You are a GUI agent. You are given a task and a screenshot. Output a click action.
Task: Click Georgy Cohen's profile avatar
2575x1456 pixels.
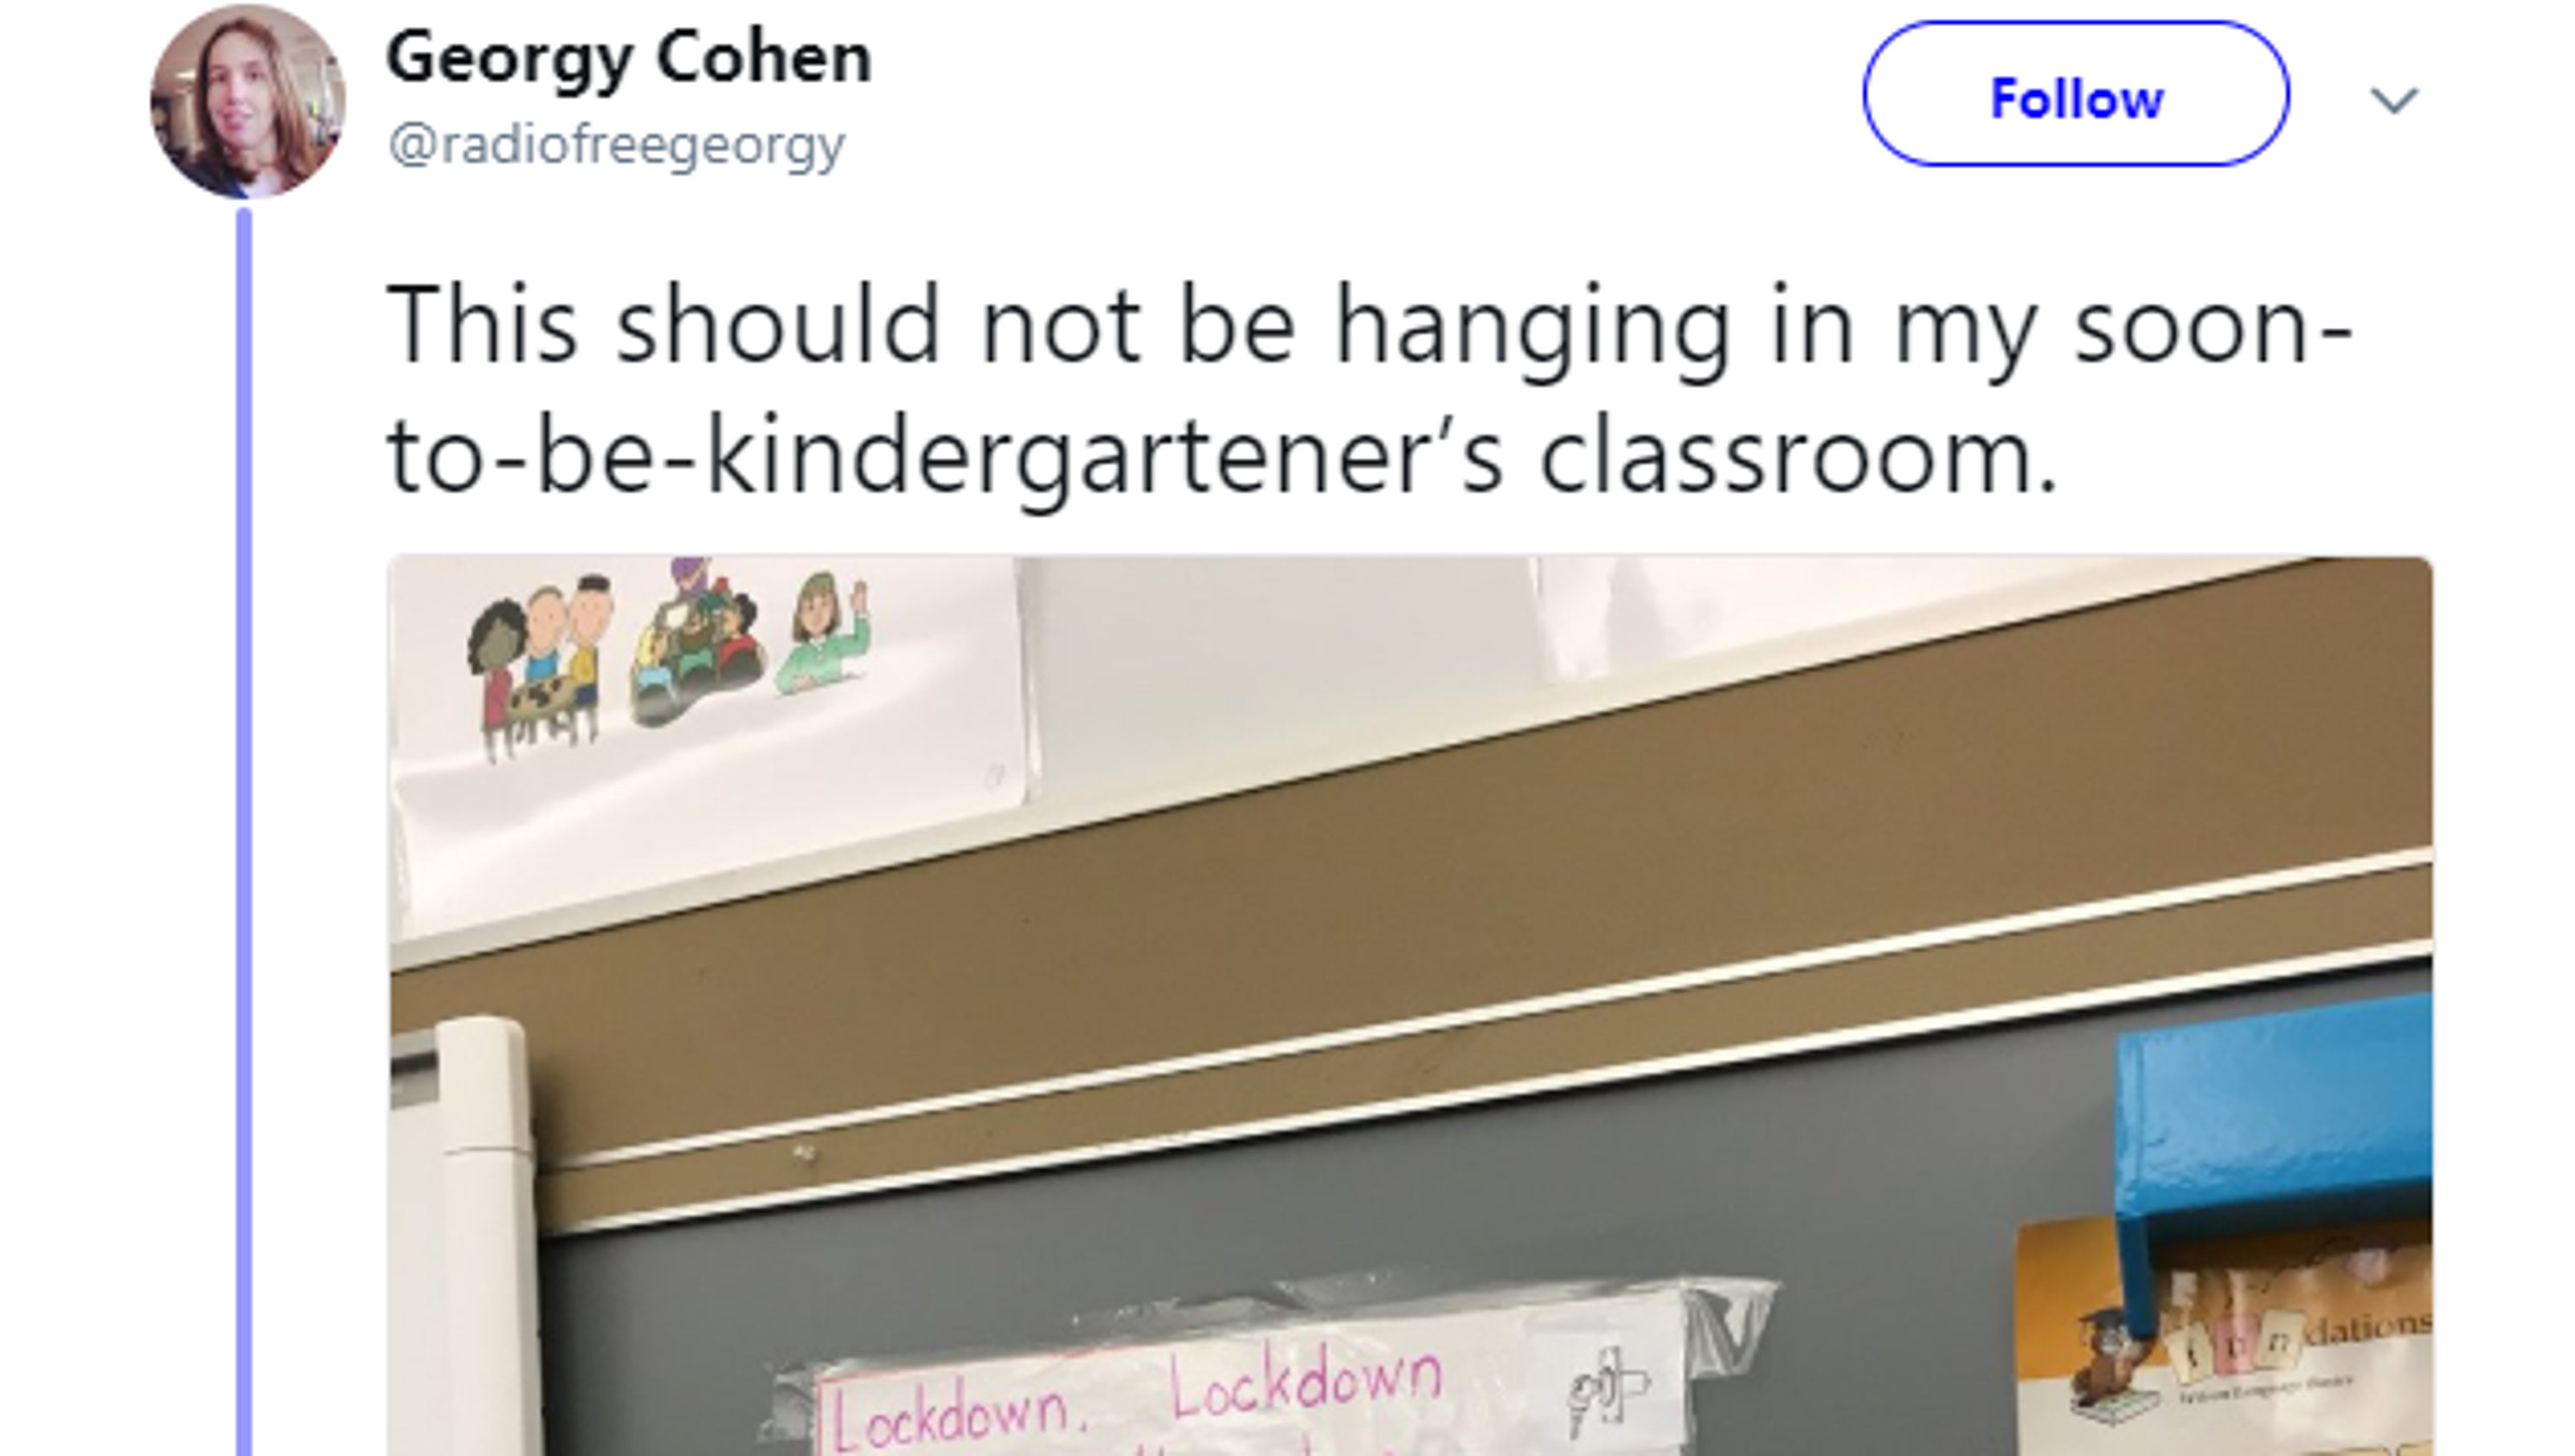click(x=248, y=102)
